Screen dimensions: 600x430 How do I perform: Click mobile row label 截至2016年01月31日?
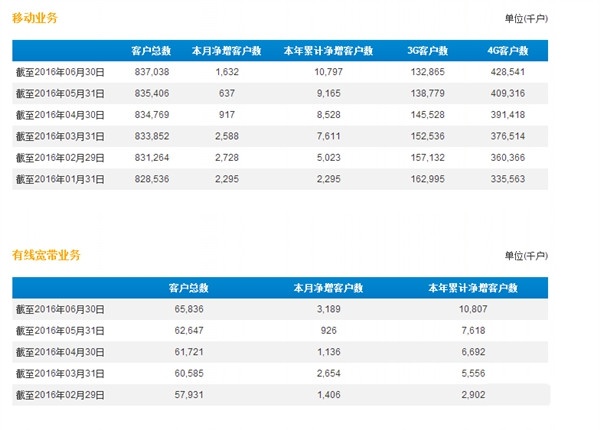coord(60,179)
